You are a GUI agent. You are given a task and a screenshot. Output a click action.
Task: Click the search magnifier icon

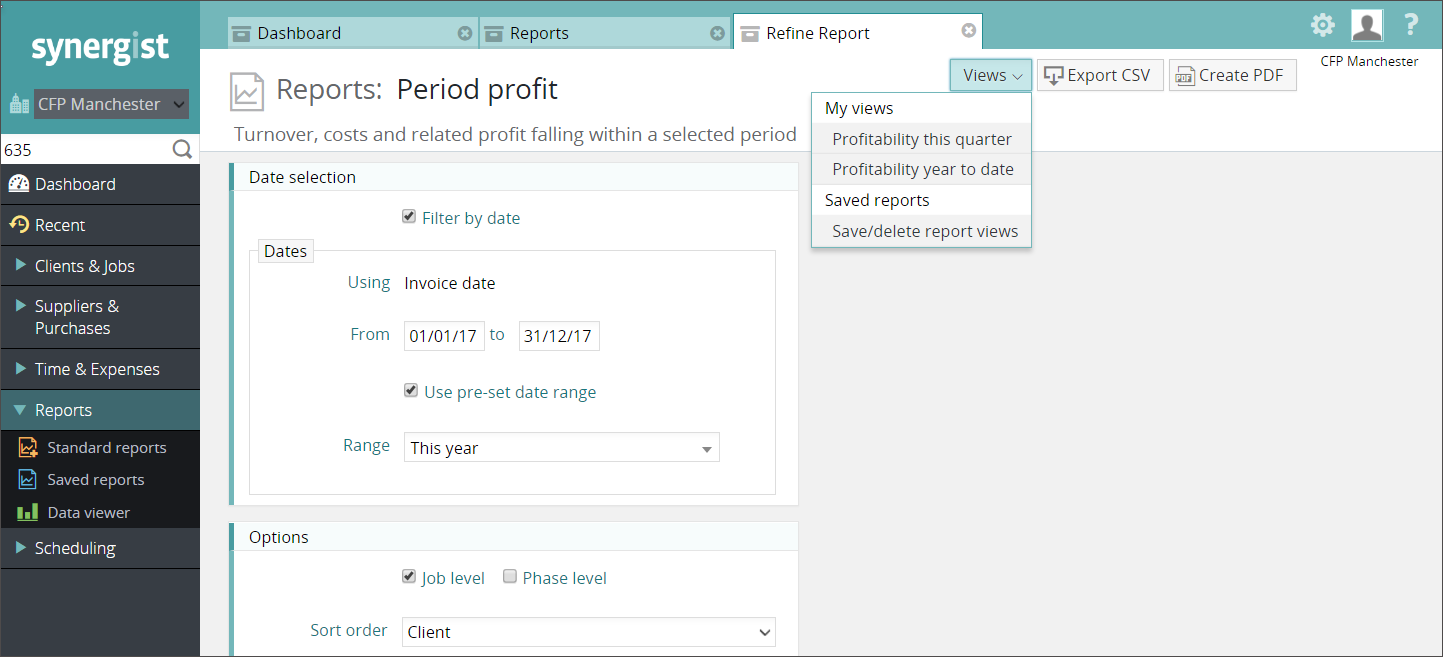[182, 150]
